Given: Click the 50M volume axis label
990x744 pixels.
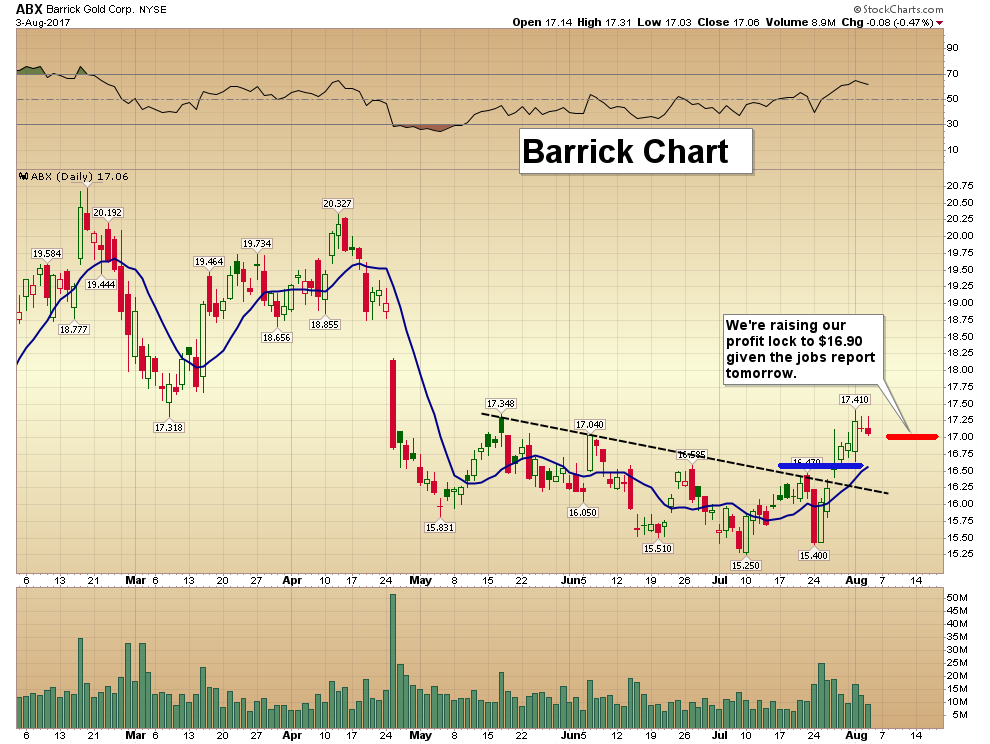Looking at the screenshot, I should click(957, 597).
